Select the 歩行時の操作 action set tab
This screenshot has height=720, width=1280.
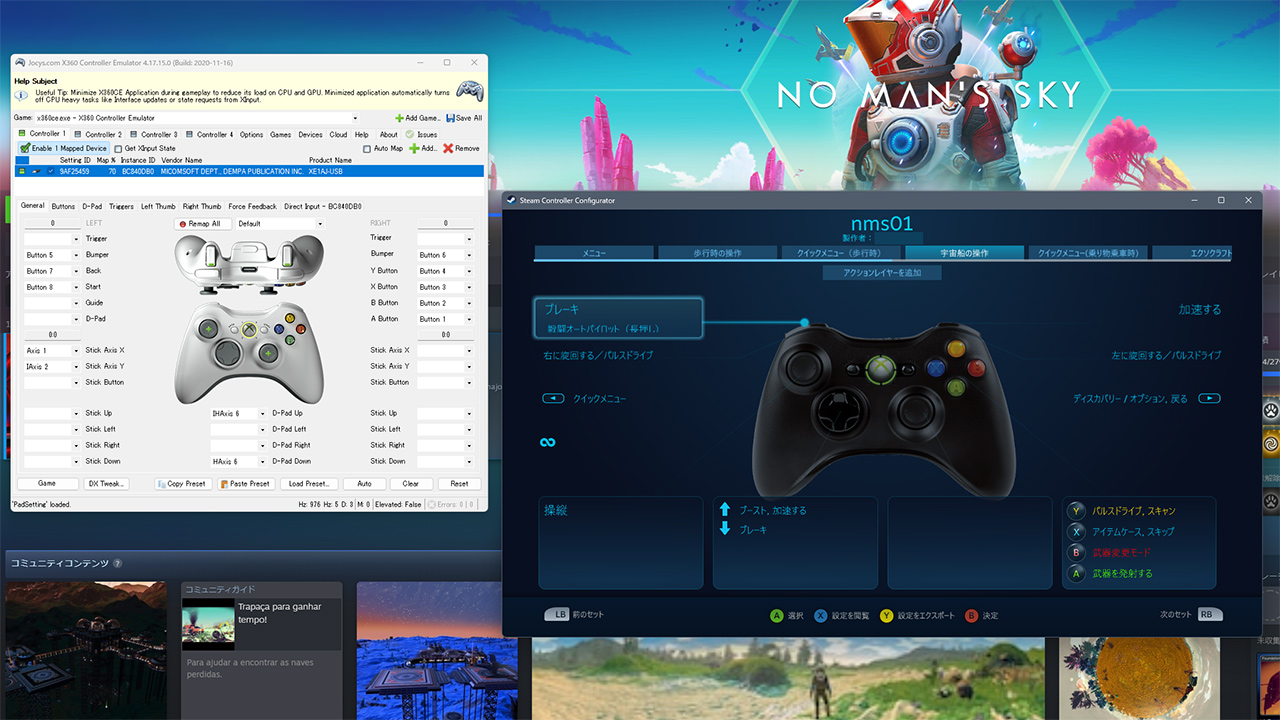point(717,253)
